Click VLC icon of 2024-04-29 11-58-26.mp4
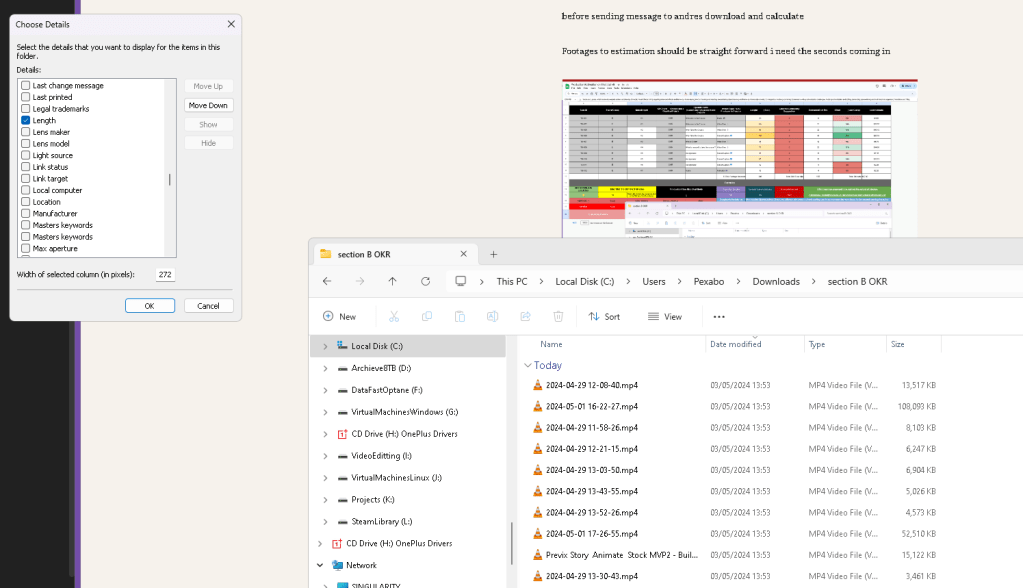Screen dimensions: 1023x588 (538, 427)
